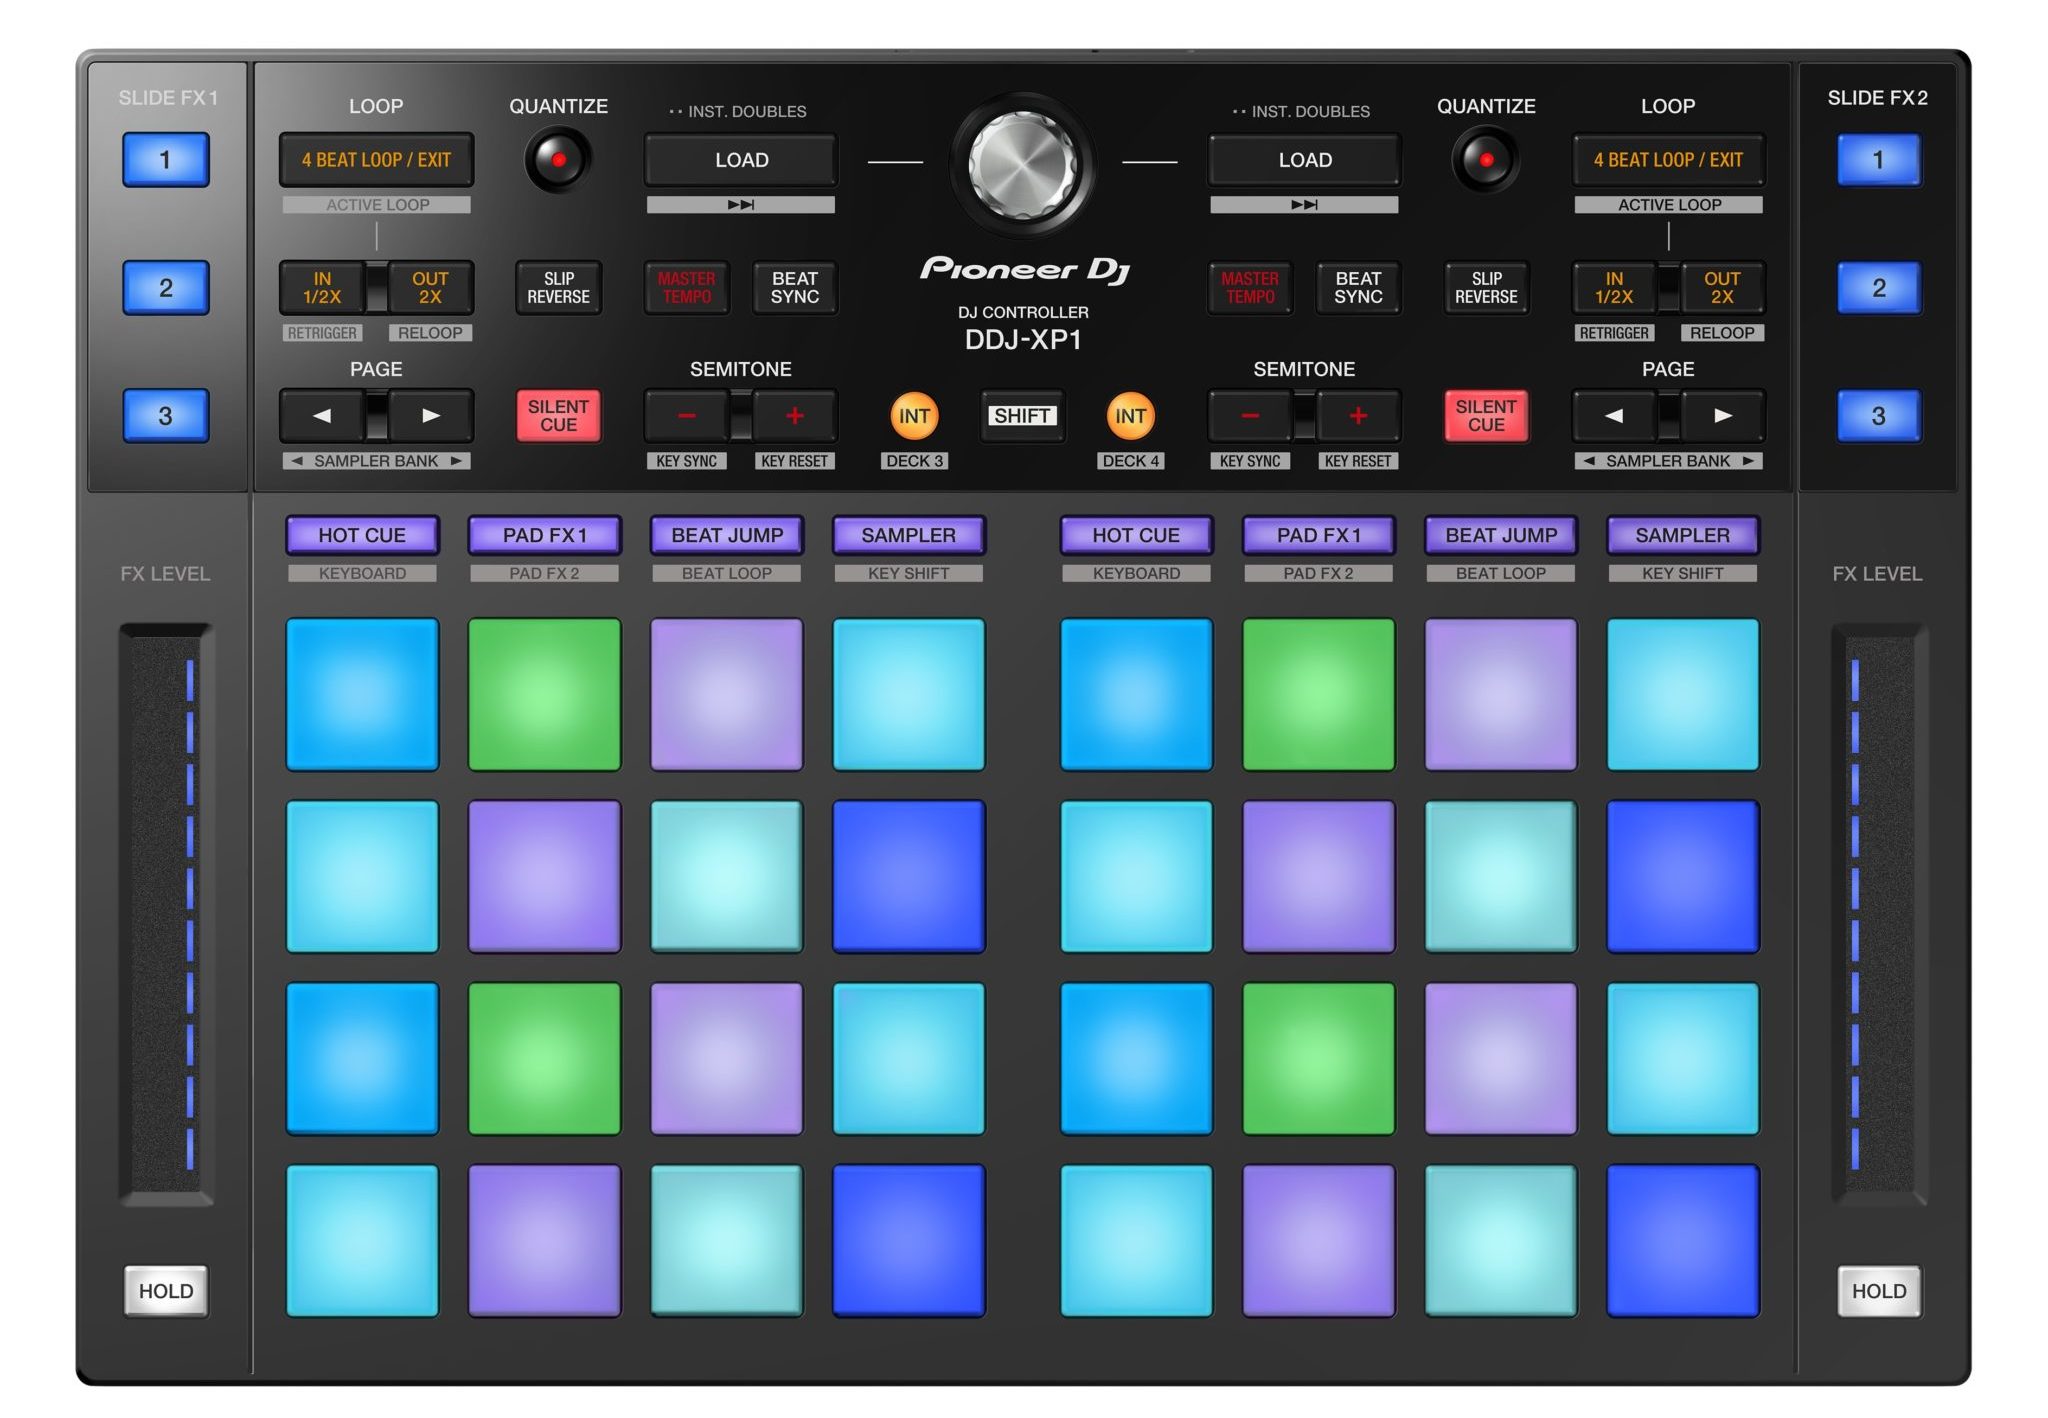Switch left deck to BEAT JUMP mode
The width and height of the screenshot is (2048, 1418).
tap(727, 535)
